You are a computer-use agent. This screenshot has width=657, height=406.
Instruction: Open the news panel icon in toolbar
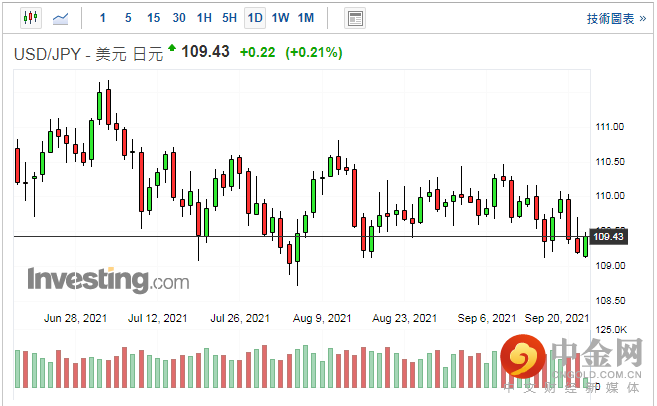tap(354, 18)
